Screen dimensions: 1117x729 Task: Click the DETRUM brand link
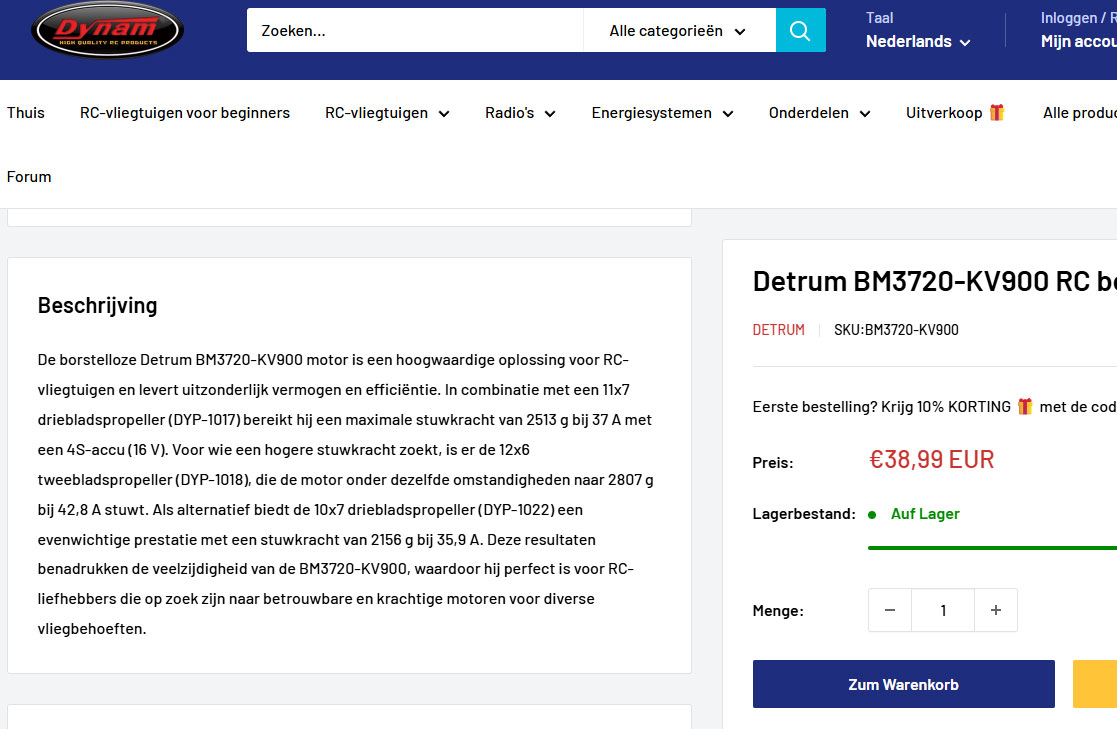click(778, 330)
